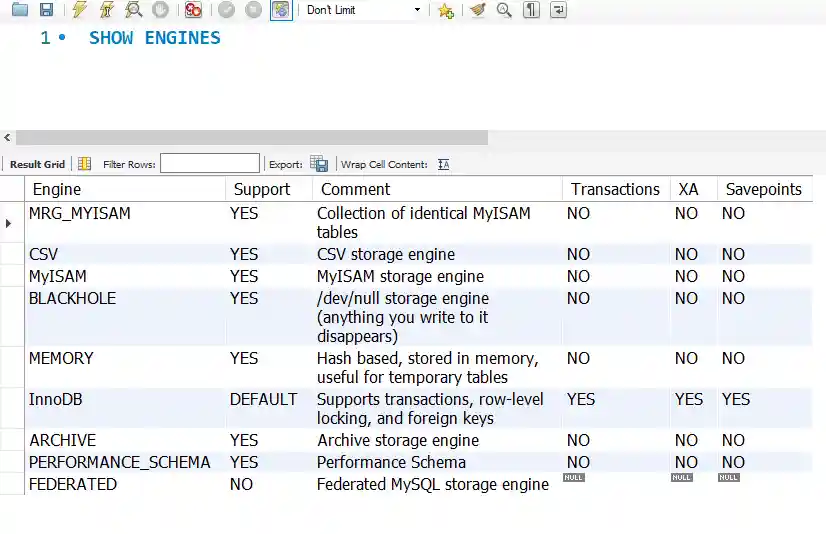826x534 pixels.
Task: Toggle the auto-commit mode icon
Action: coord(281,9)
